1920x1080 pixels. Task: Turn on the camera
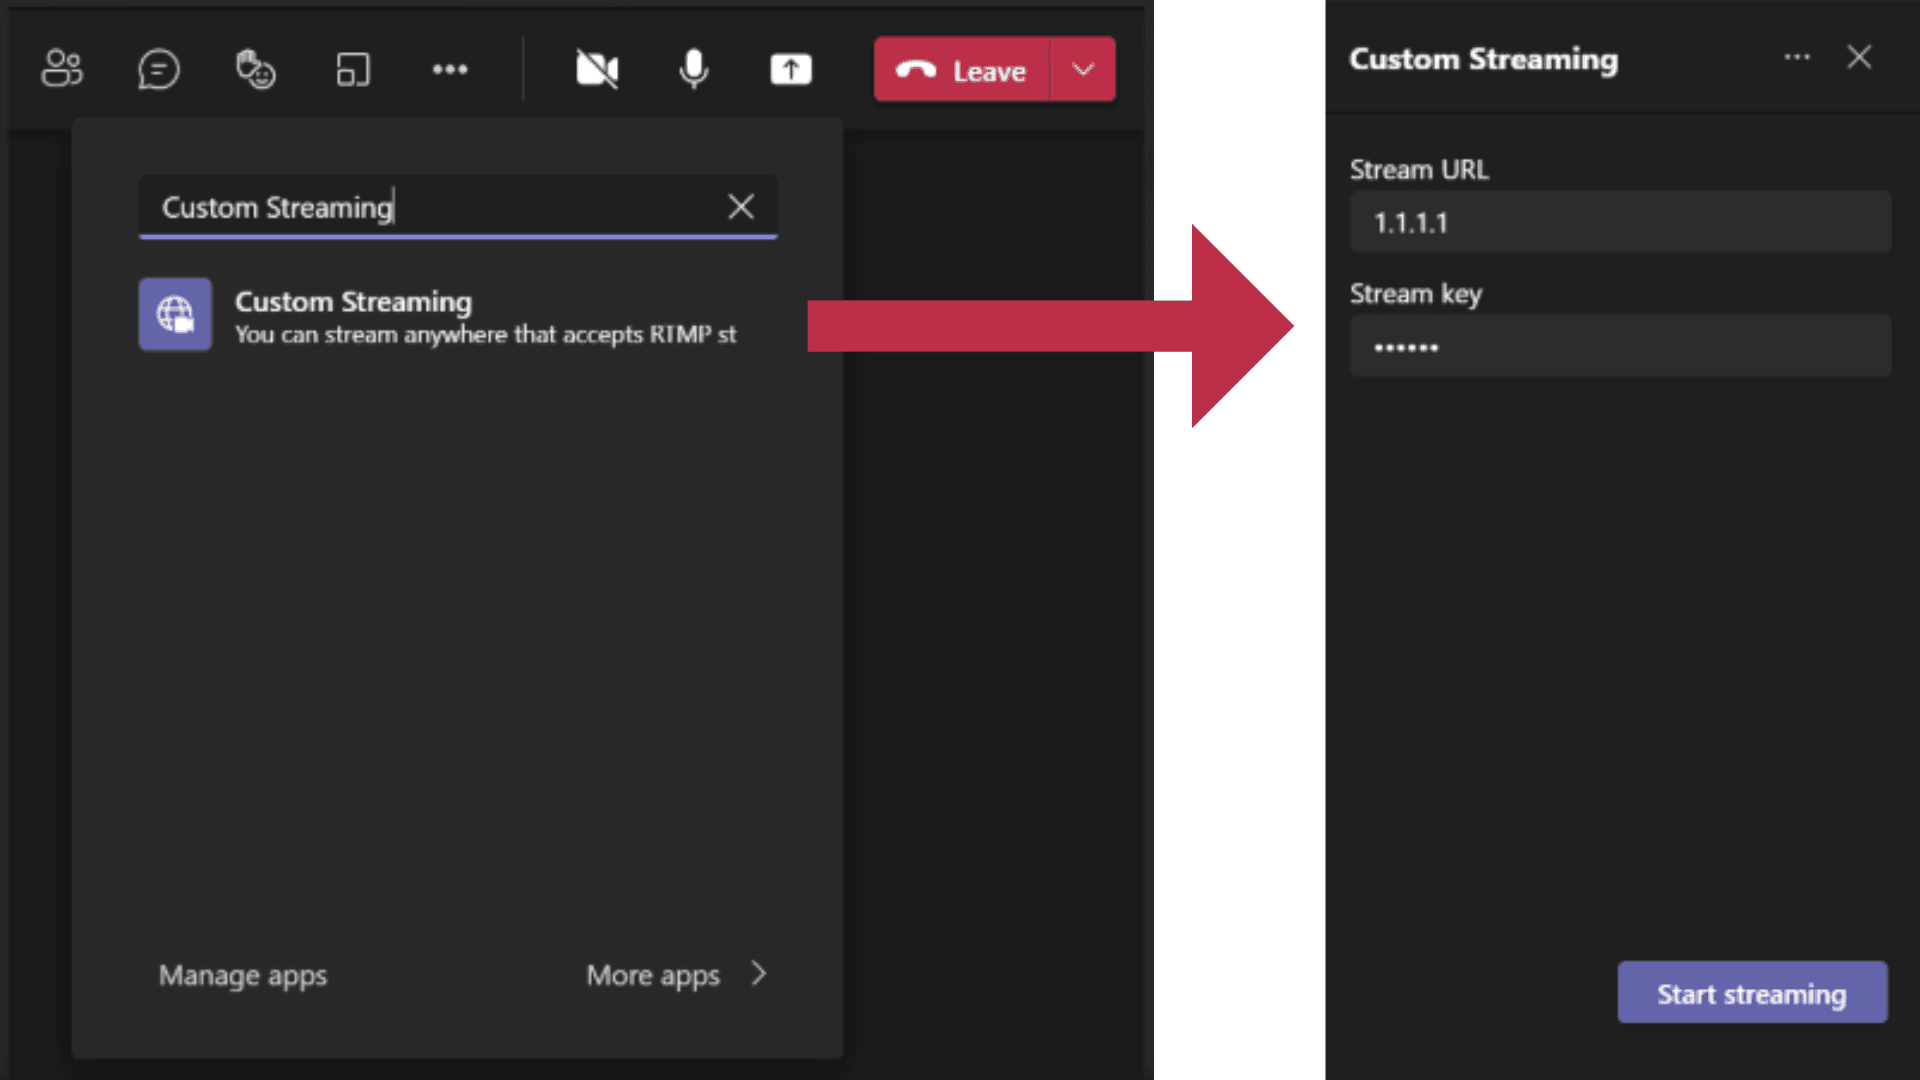pos(597,69)
